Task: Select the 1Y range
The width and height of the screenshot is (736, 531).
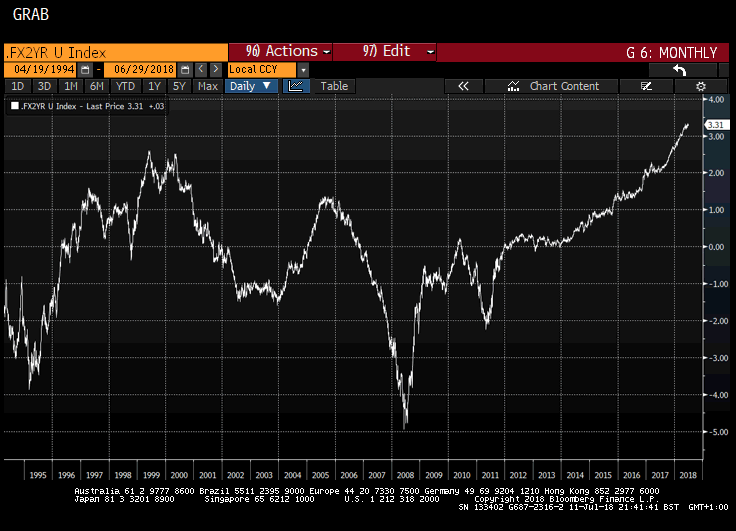Action: coord(154,86)
